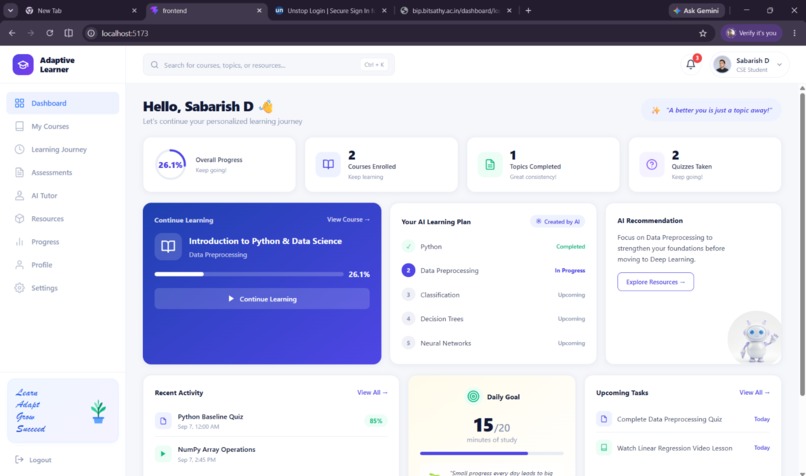Open the browser three-dot menu

click(x=794, y=33)
